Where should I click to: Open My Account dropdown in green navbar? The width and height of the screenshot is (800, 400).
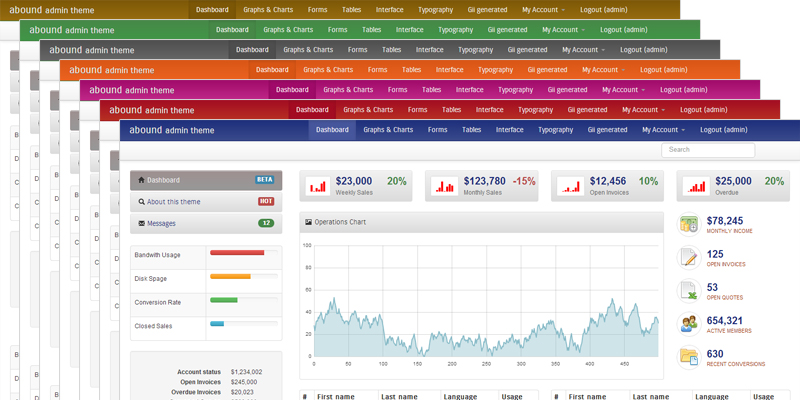563,30
